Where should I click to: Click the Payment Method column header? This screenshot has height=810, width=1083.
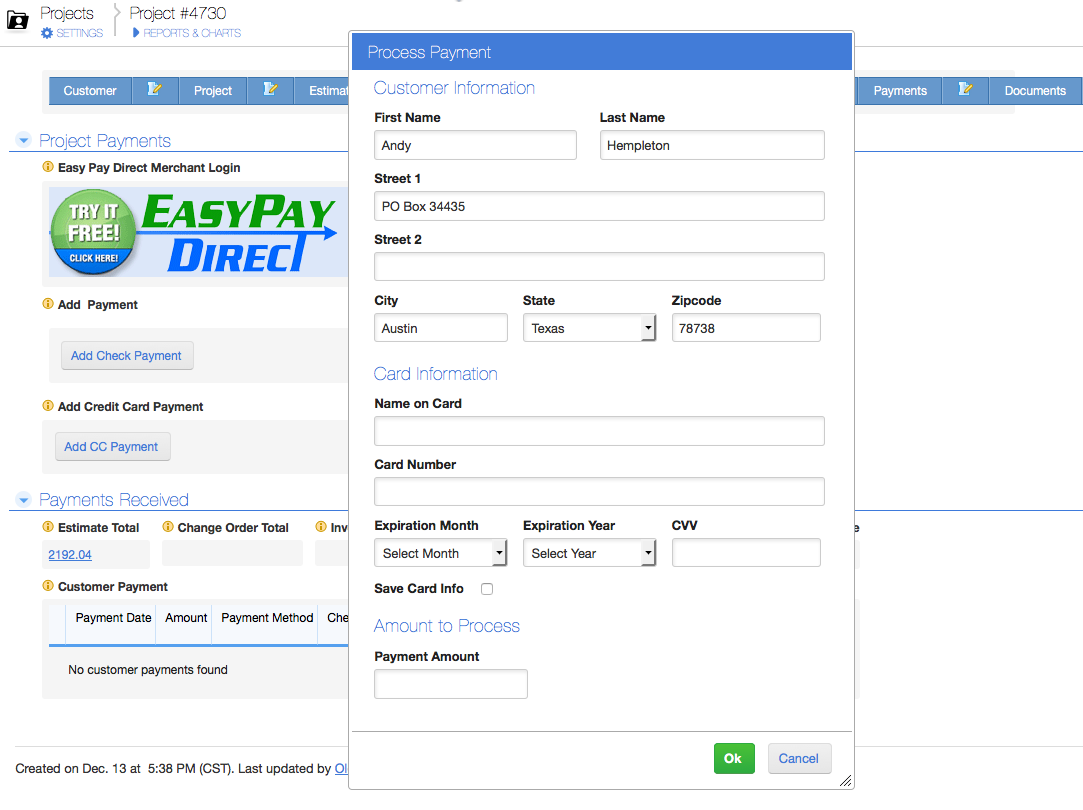pos(267,618)
